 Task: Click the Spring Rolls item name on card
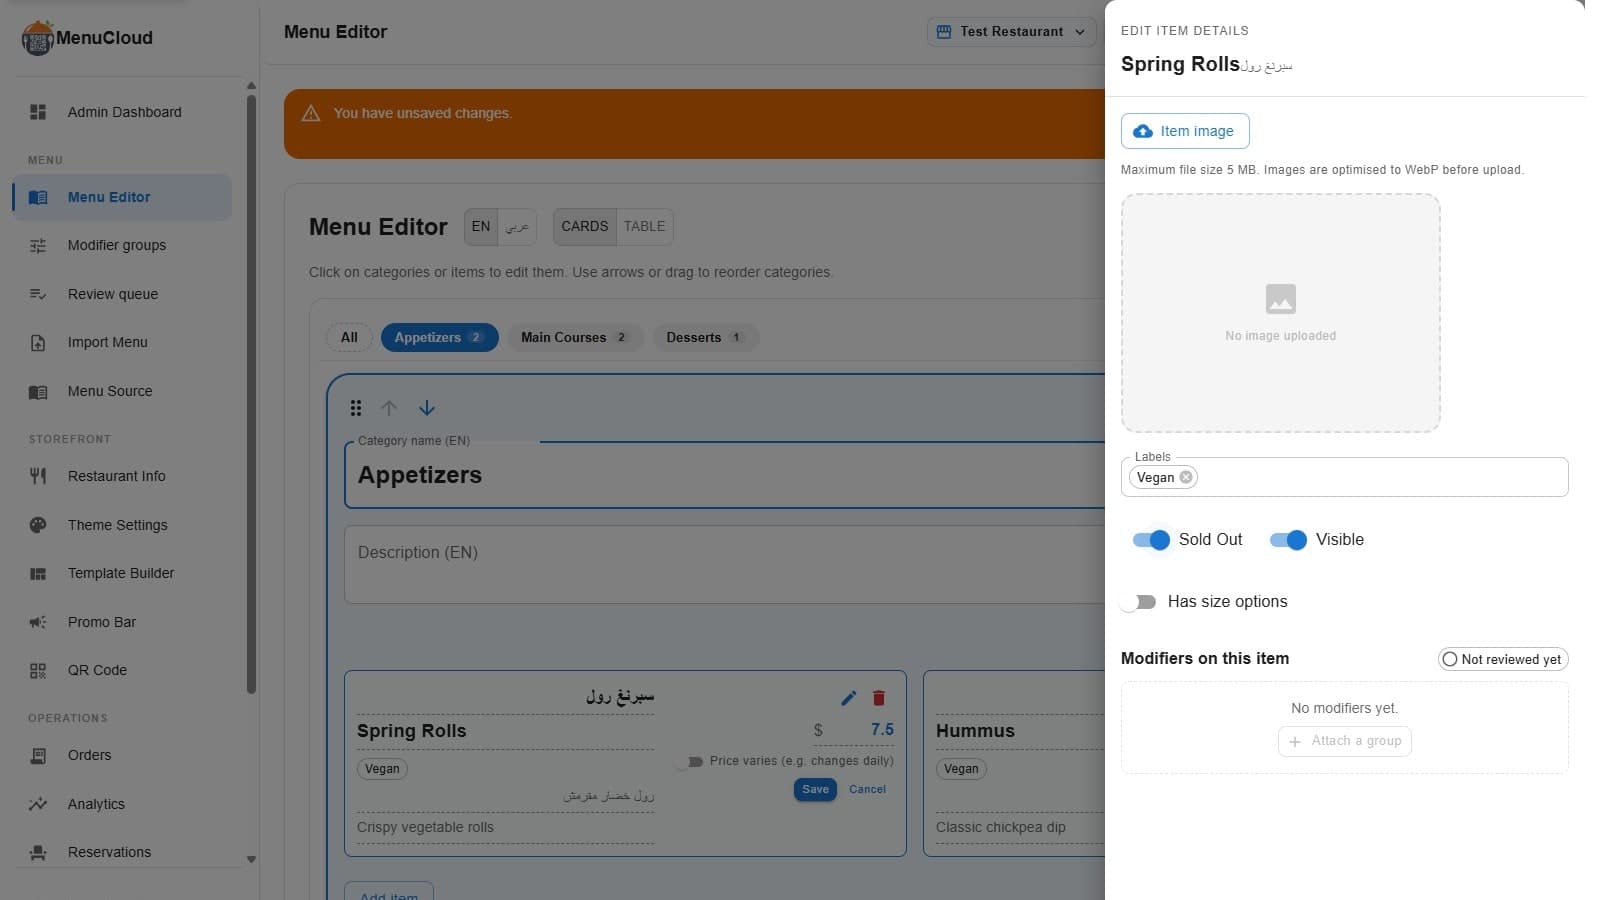(412, 731)
